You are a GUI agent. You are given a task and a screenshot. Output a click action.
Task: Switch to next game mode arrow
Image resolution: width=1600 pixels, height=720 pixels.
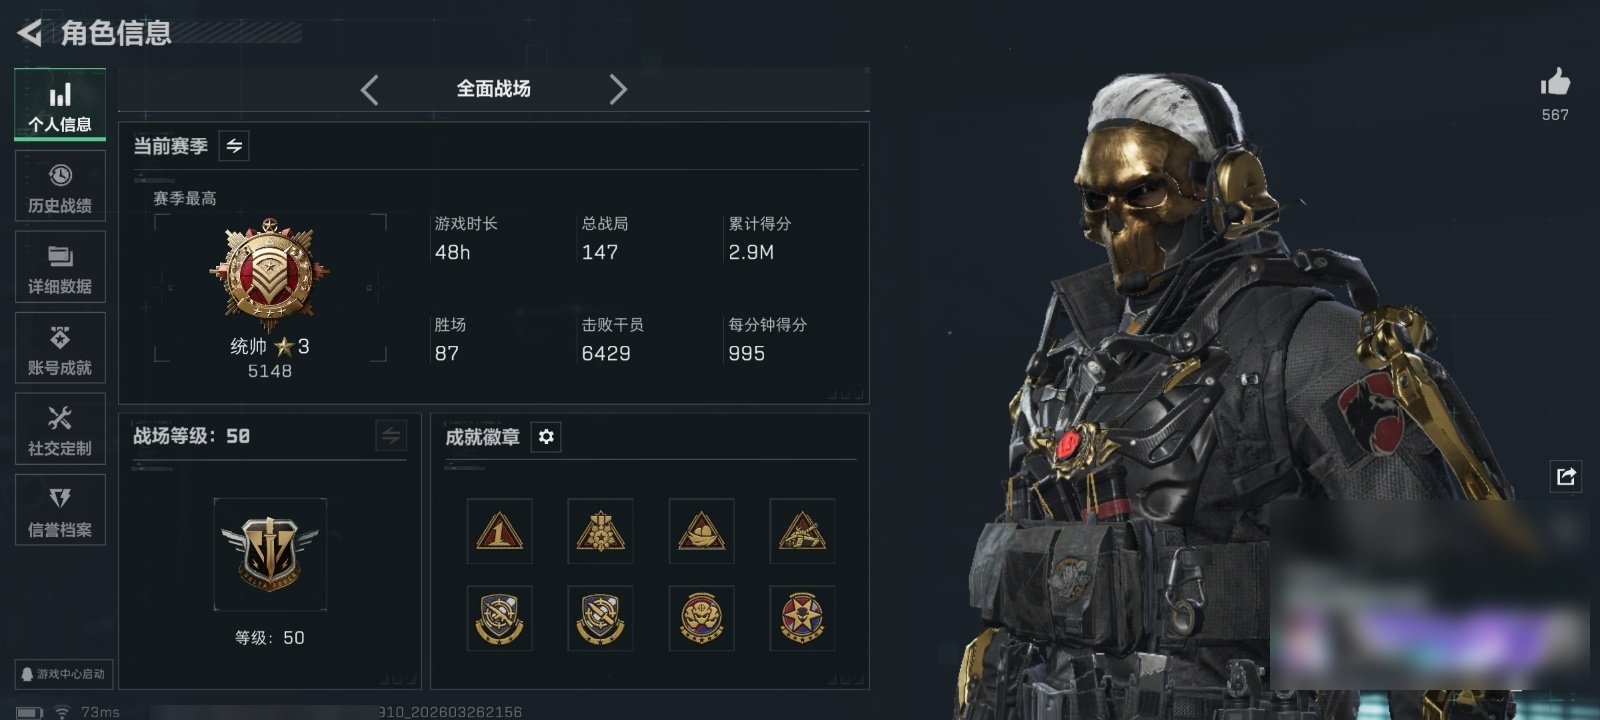[618, 90]
